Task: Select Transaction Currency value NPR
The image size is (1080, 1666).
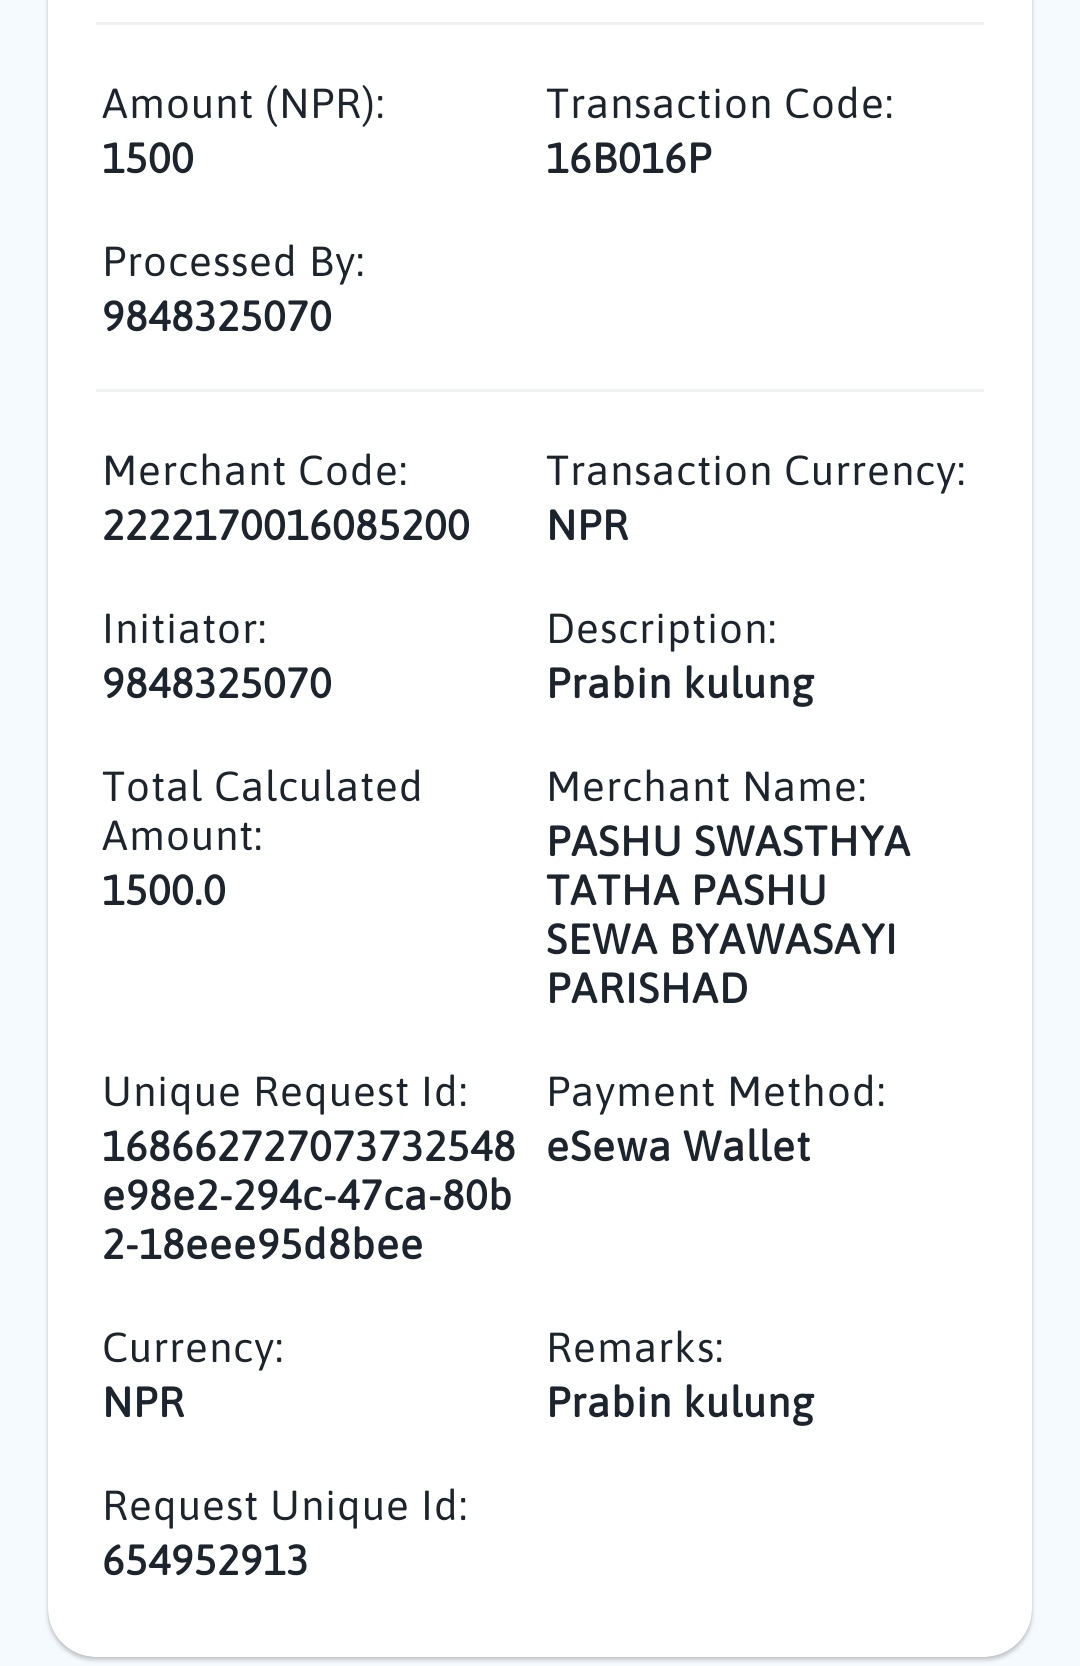Action: [x=588, y=526]
